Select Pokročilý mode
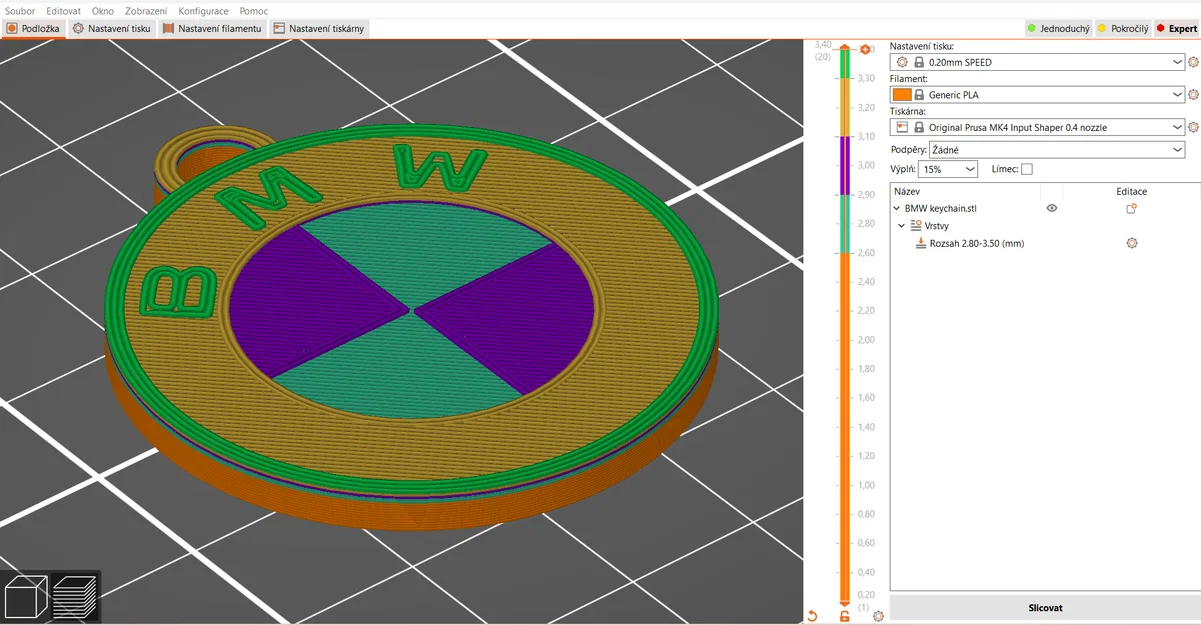The height and width of the screenshot is (625, 1201). (1123, 29)
